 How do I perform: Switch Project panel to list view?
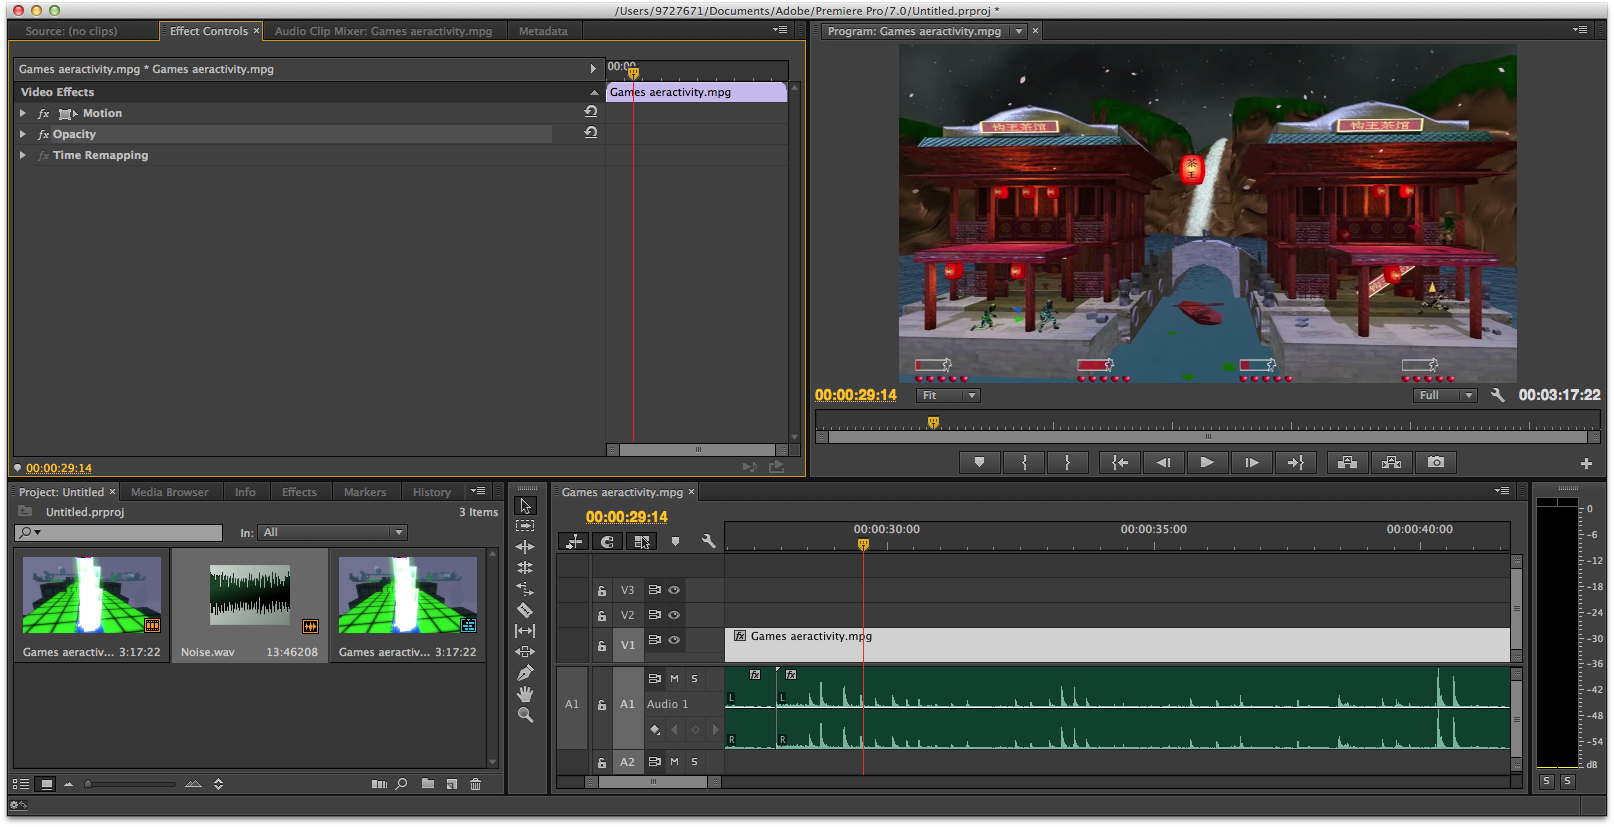click(21, 784)
